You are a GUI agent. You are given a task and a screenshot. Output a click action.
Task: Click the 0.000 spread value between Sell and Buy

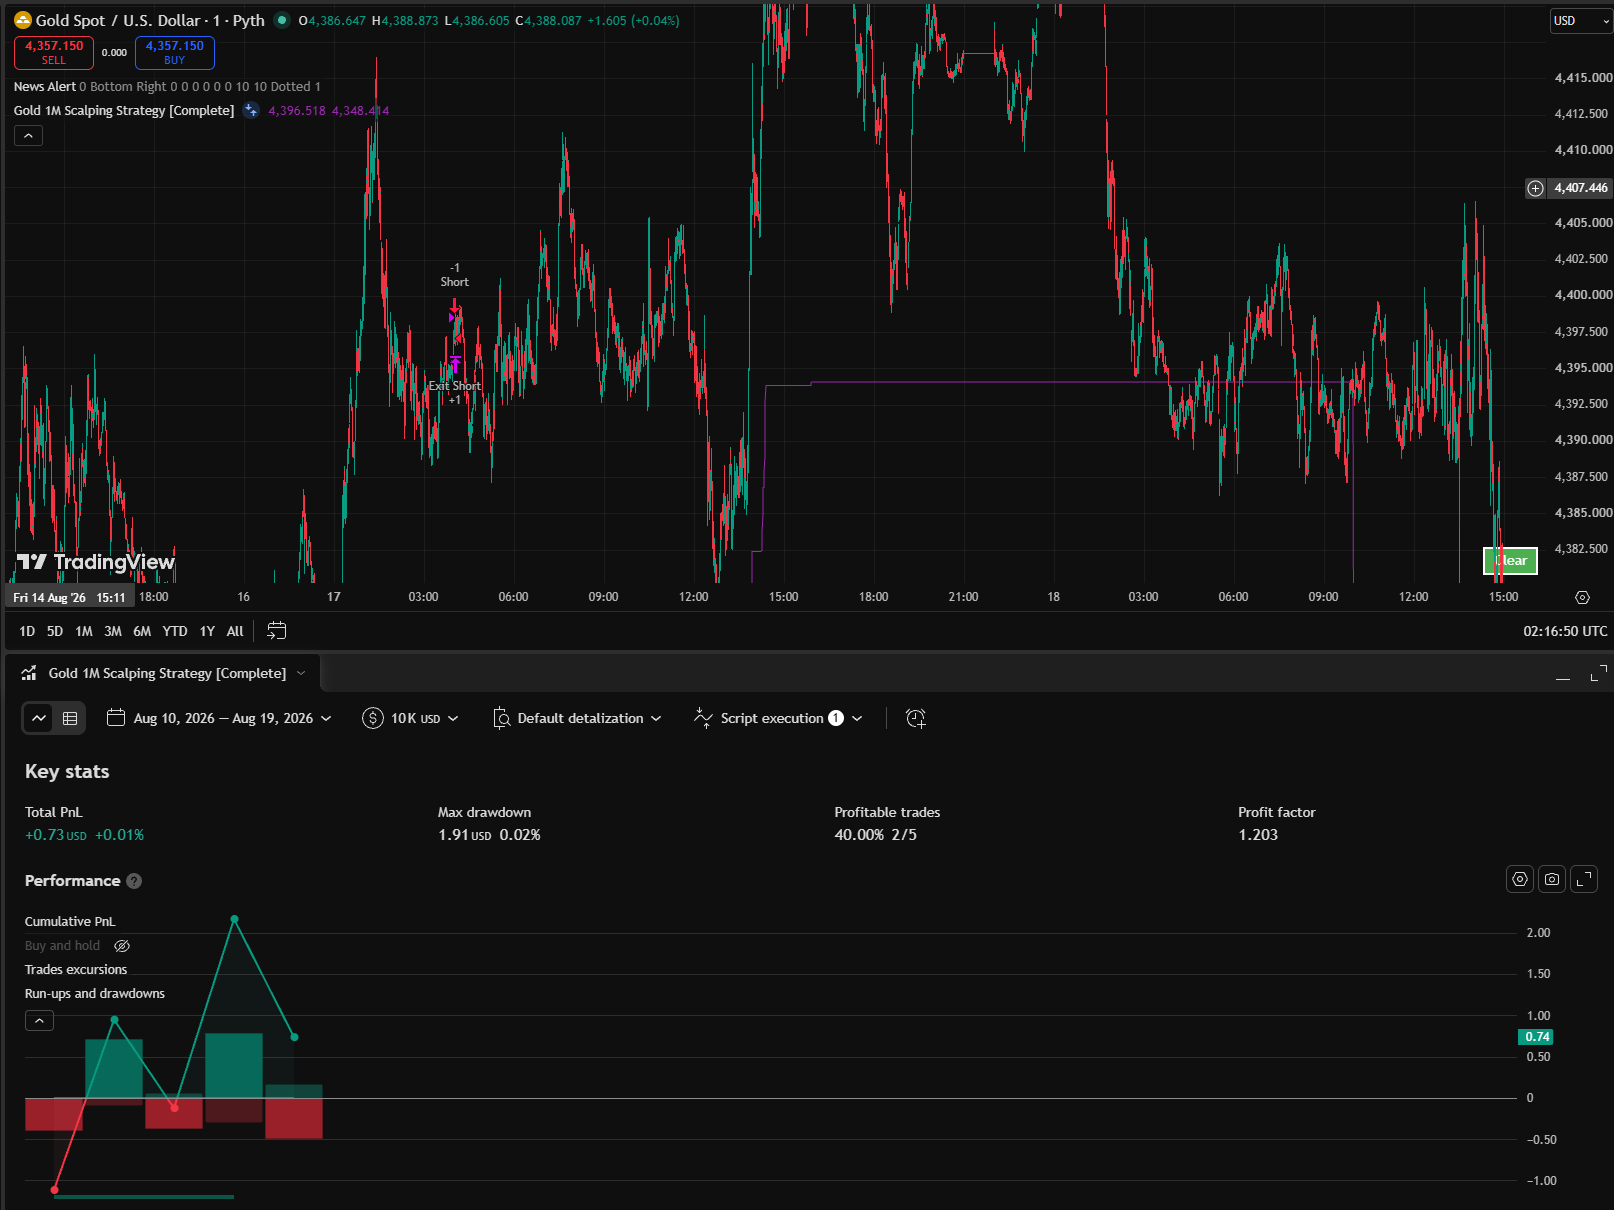pos(114,53)
